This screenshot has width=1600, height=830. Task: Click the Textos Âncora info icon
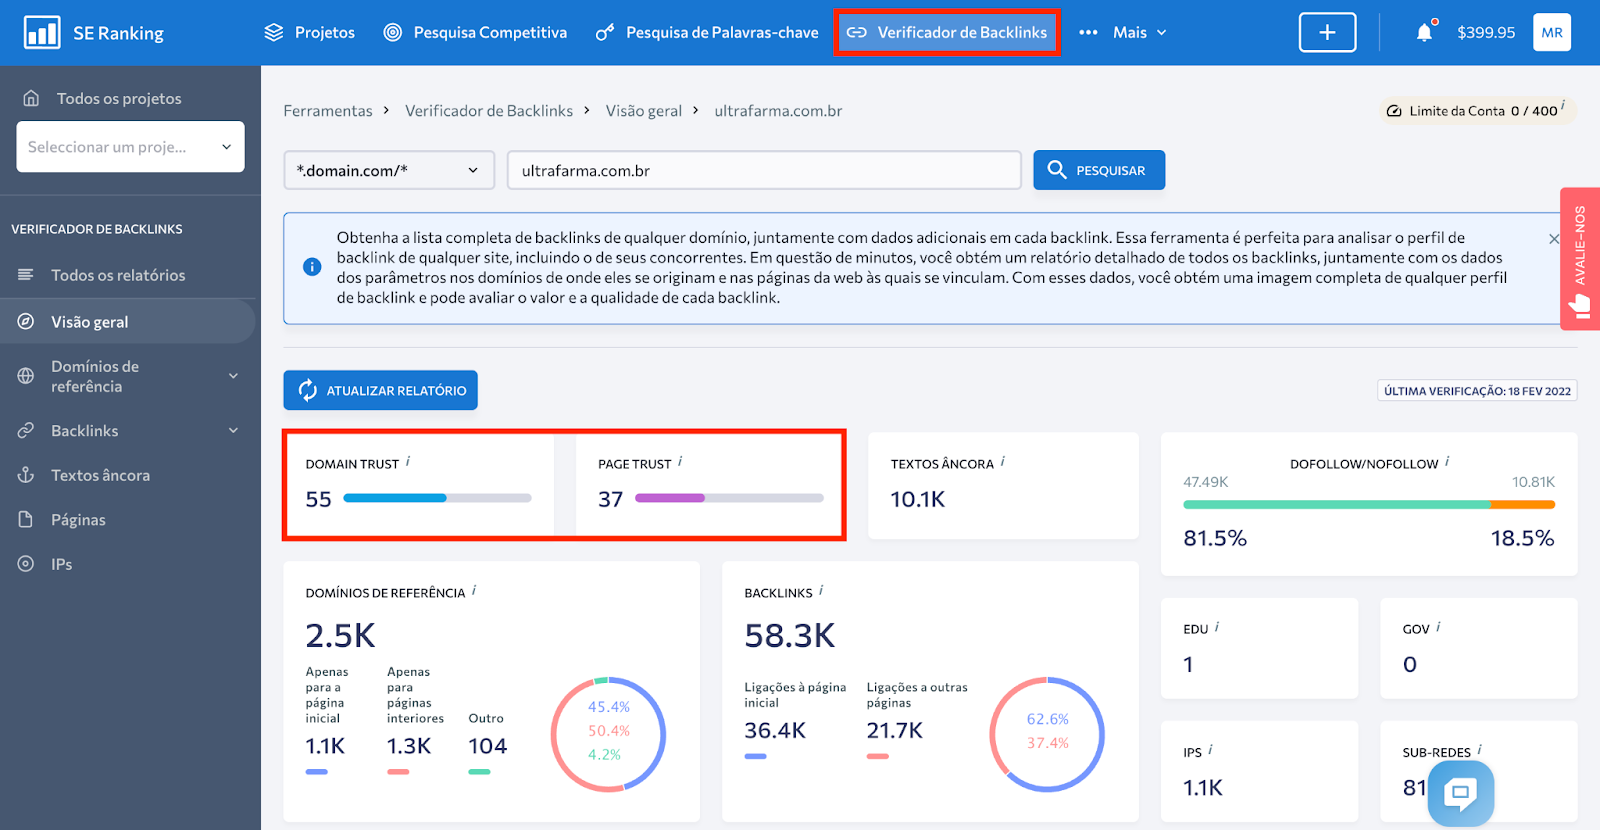point(1003,461)
